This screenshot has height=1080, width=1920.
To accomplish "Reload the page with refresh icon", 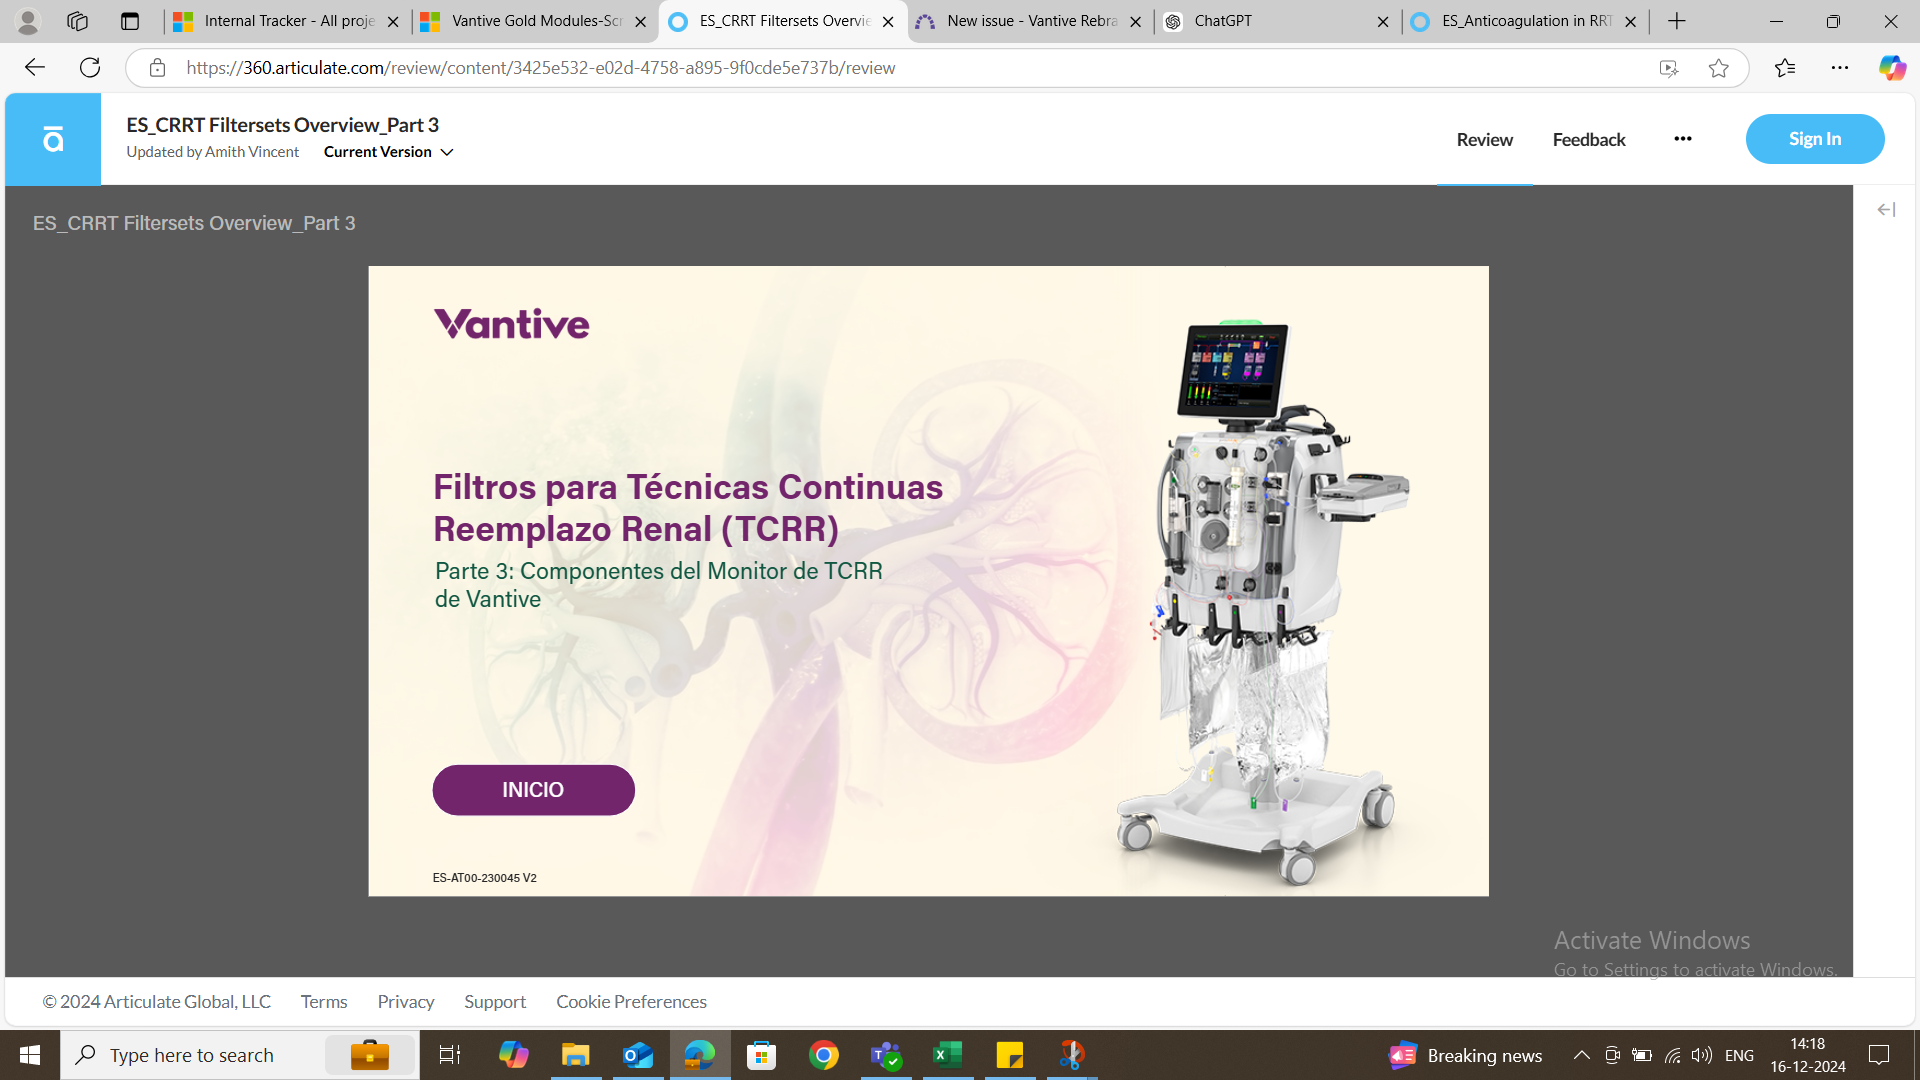I will point(90,68).
